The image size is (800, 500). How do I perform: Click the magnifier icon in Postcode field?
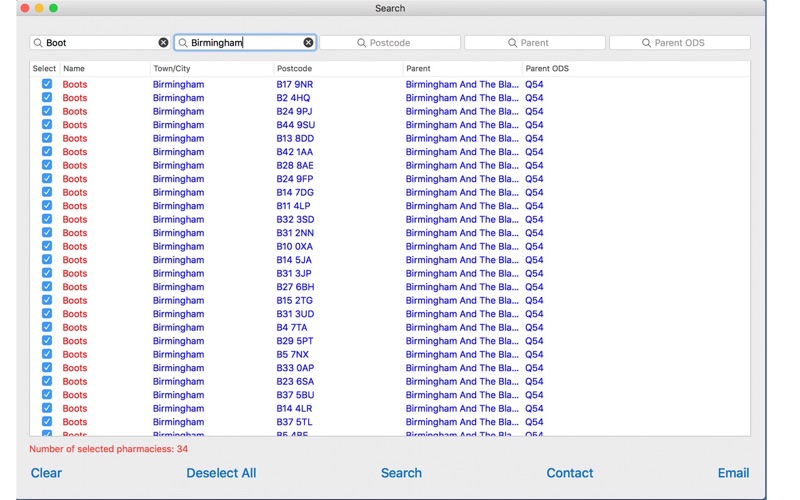point(361,43)
